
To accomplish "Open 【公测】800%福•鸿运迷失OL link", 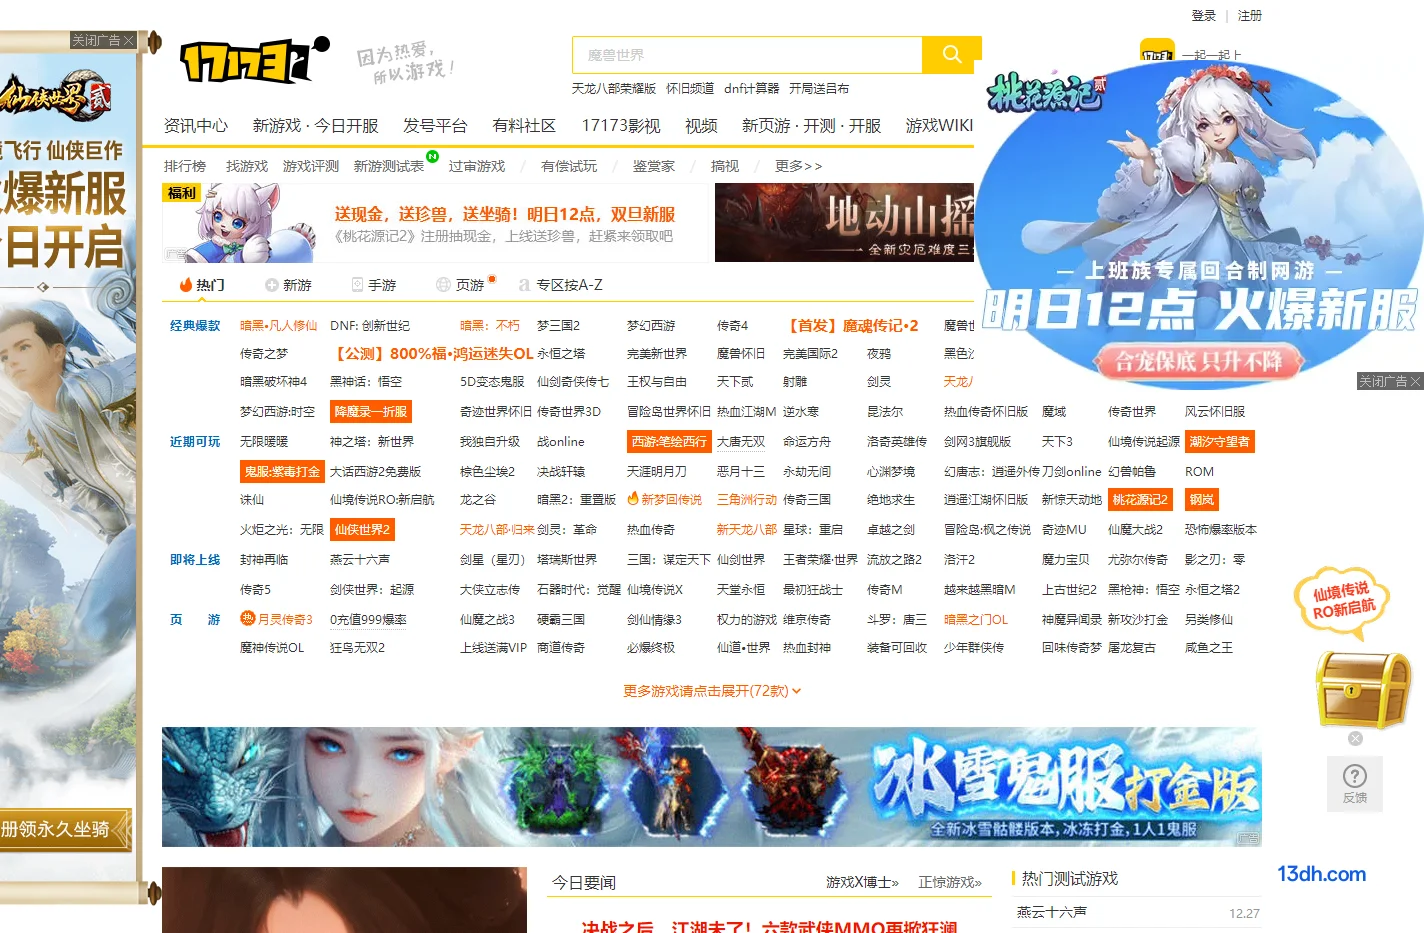I will click(432, 354).
